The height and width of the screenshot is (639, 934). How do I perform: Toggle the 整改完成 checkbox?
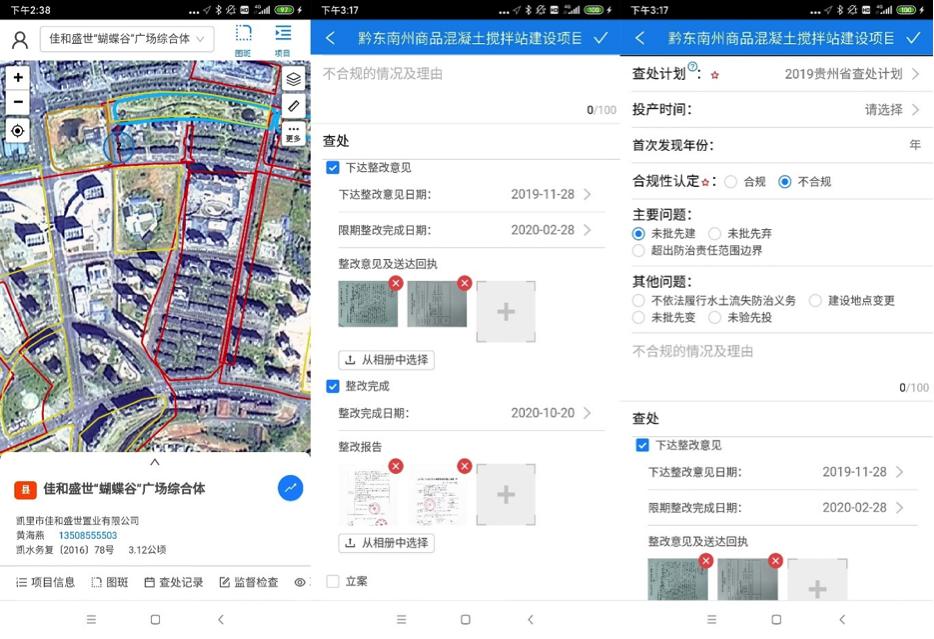(334, 386)
